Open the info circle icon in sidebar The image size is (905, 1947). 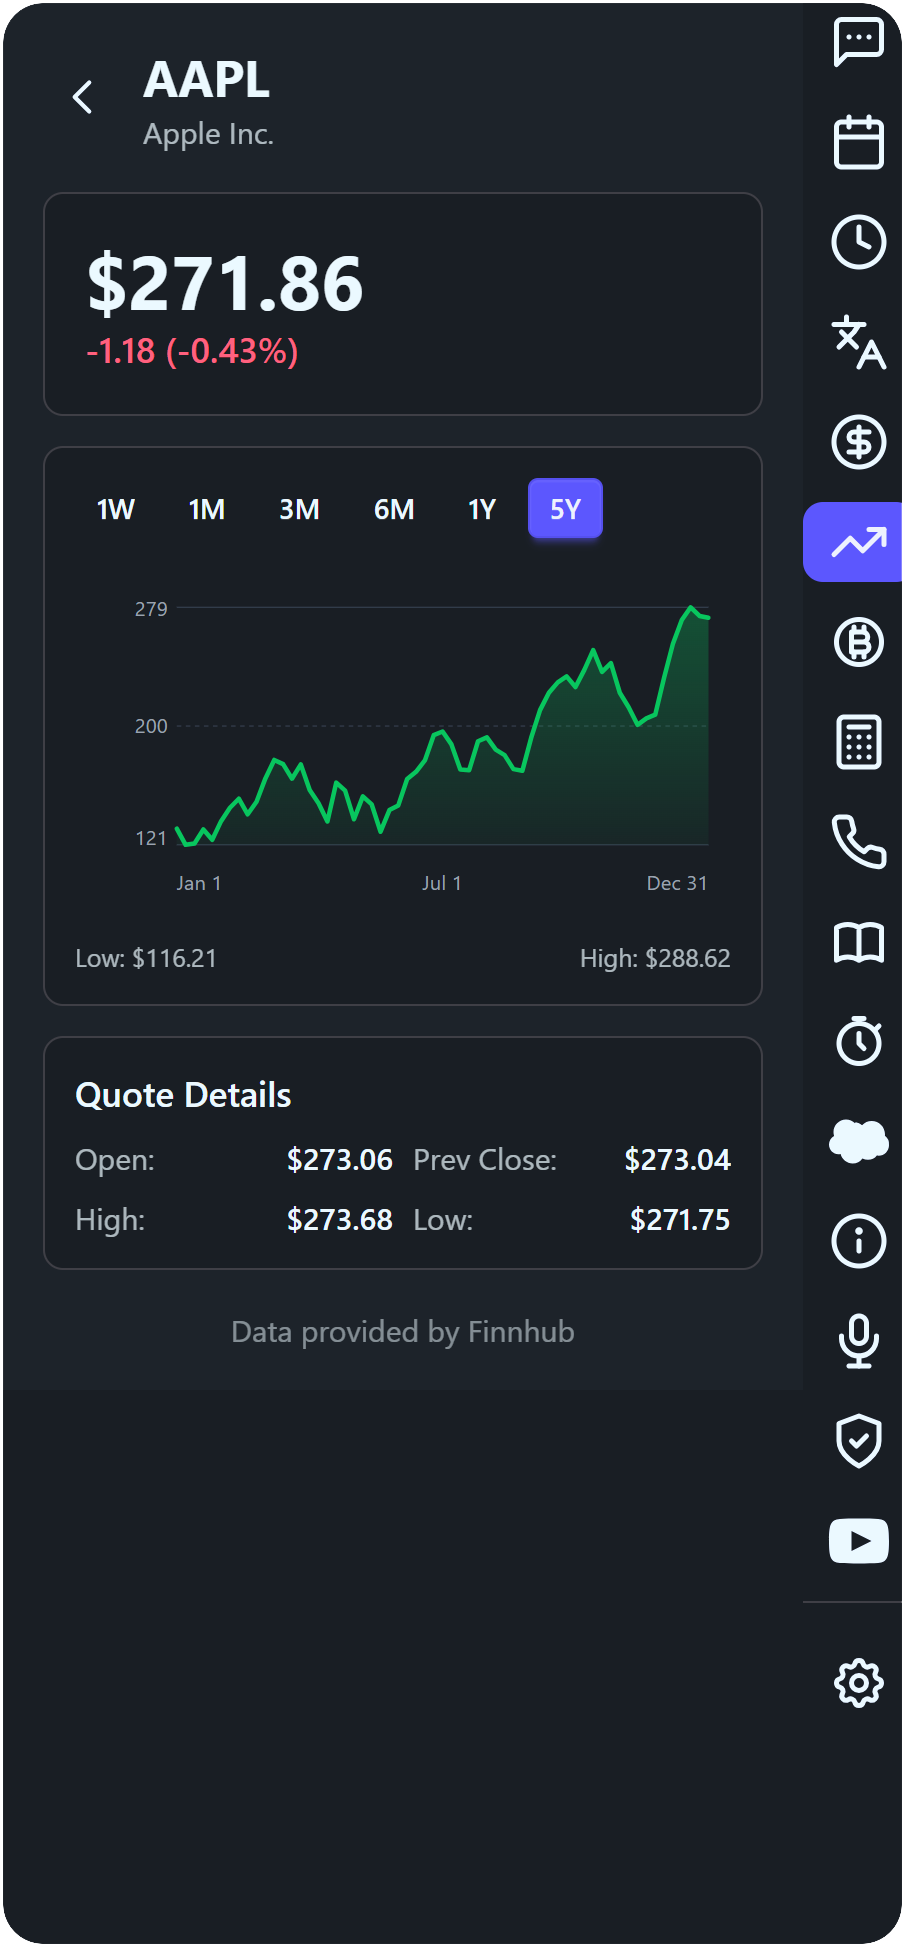coord(858,1241)
